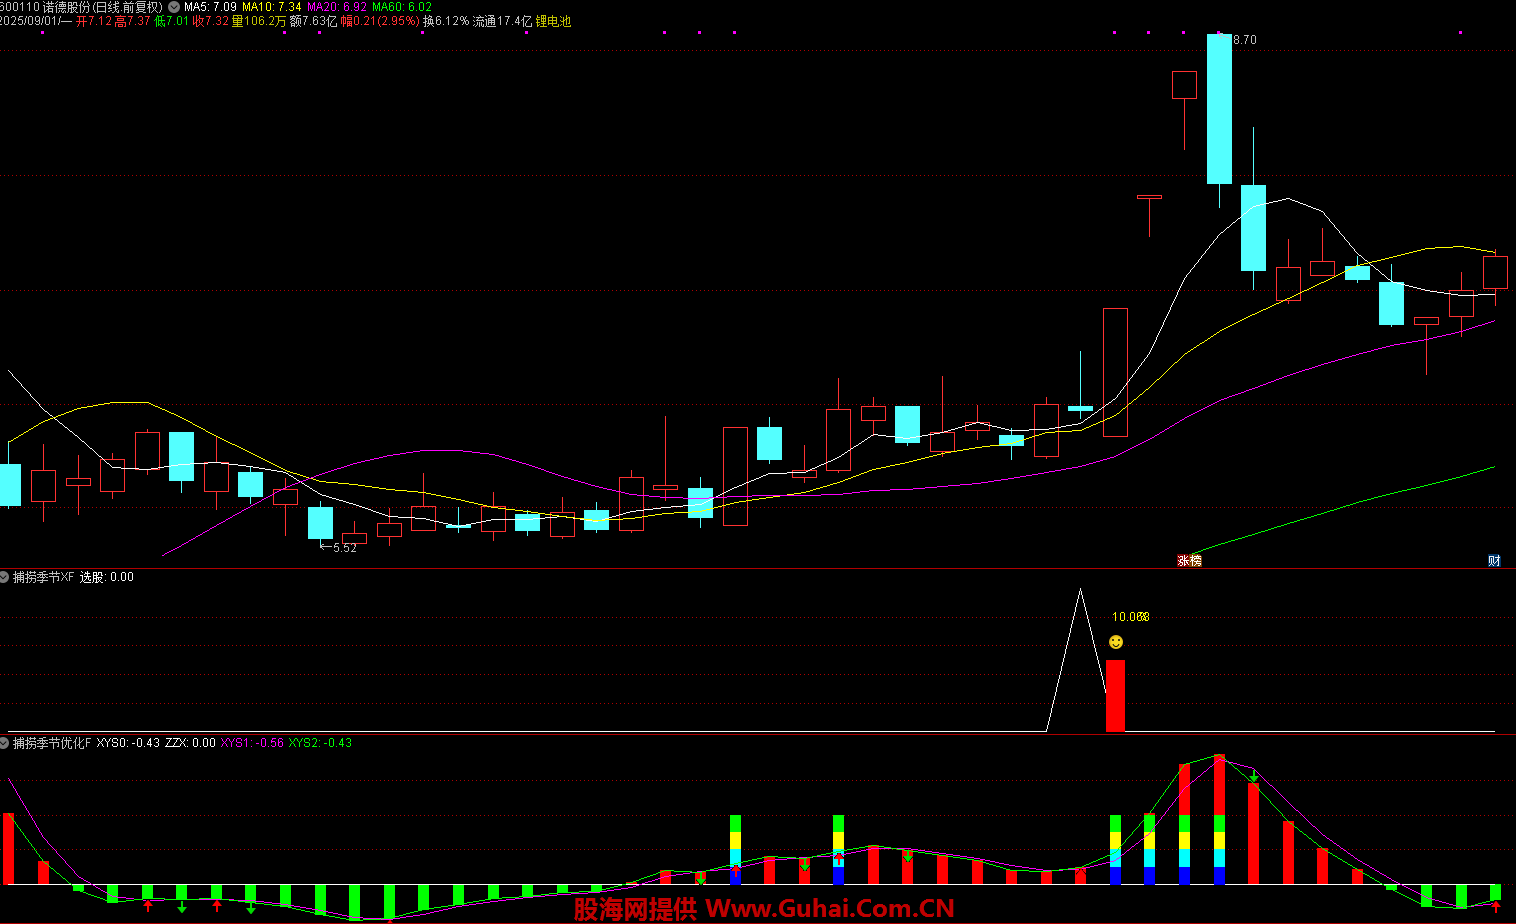Click the ZZX: 0.00 value
This screenshot has height=924, width=1516.
pyautogui.click(x=190, y=743)
